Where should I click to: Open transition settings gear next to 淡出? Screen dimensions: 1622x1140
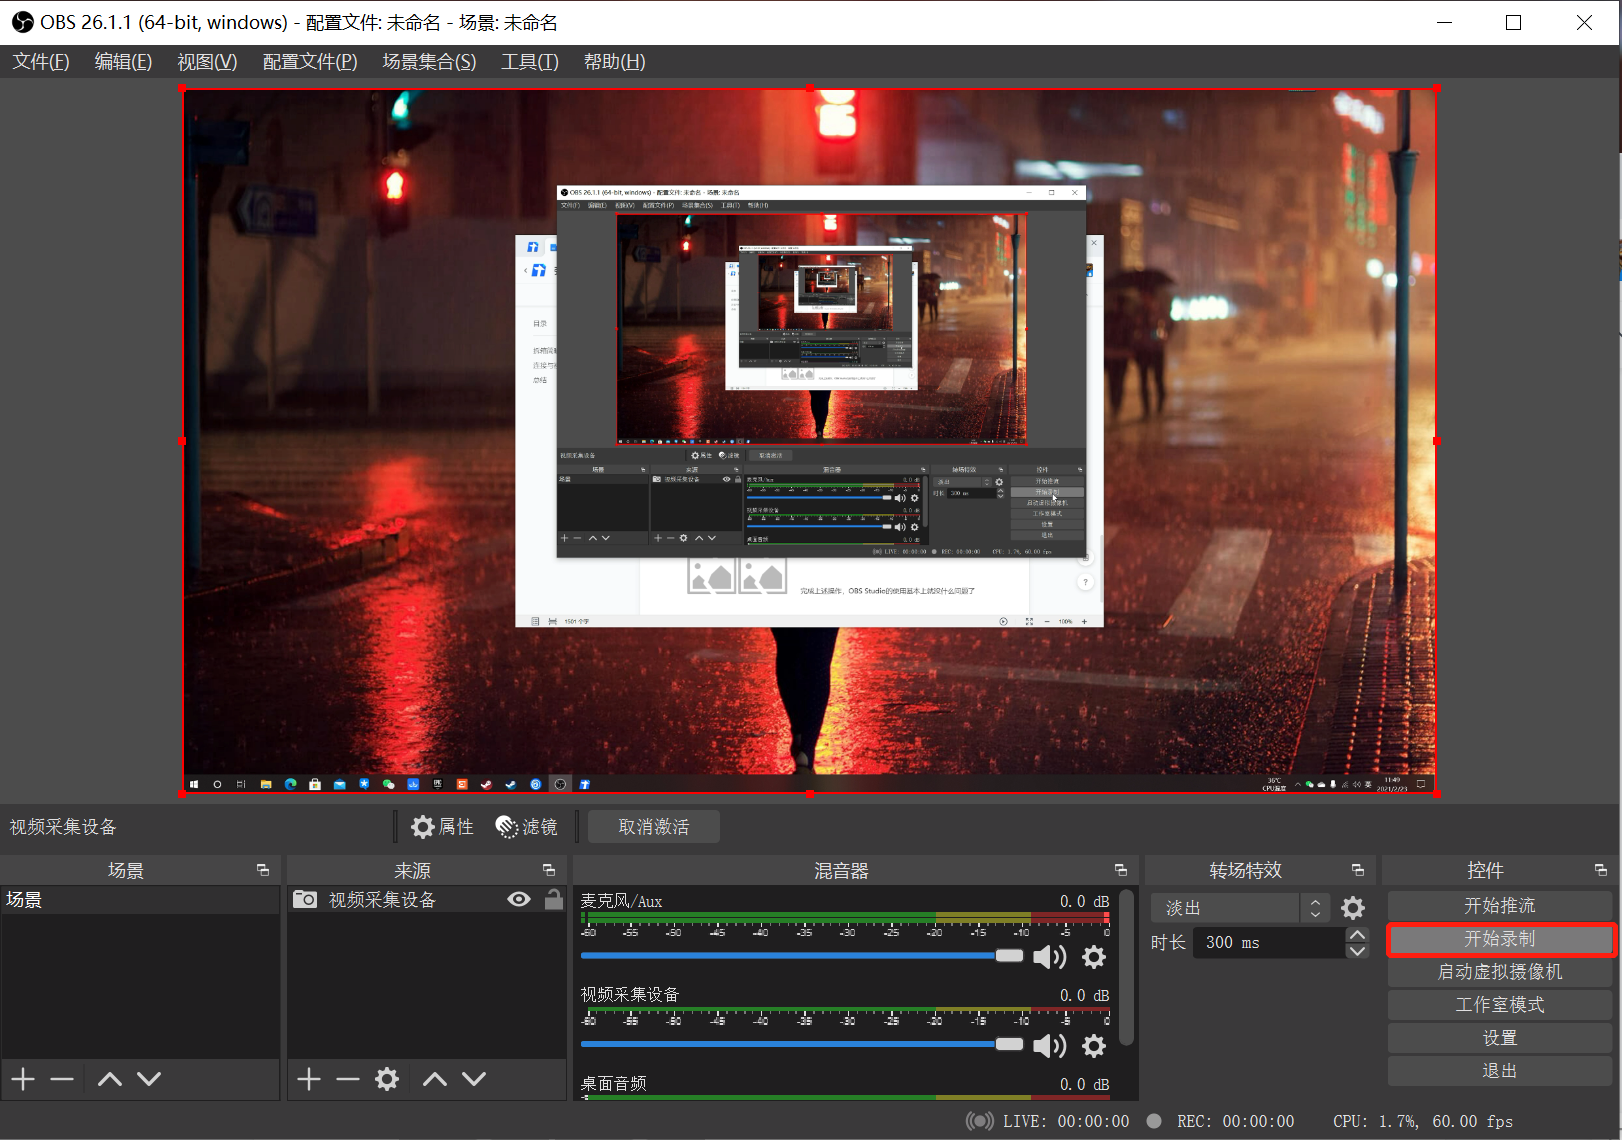coord(1353,908)
